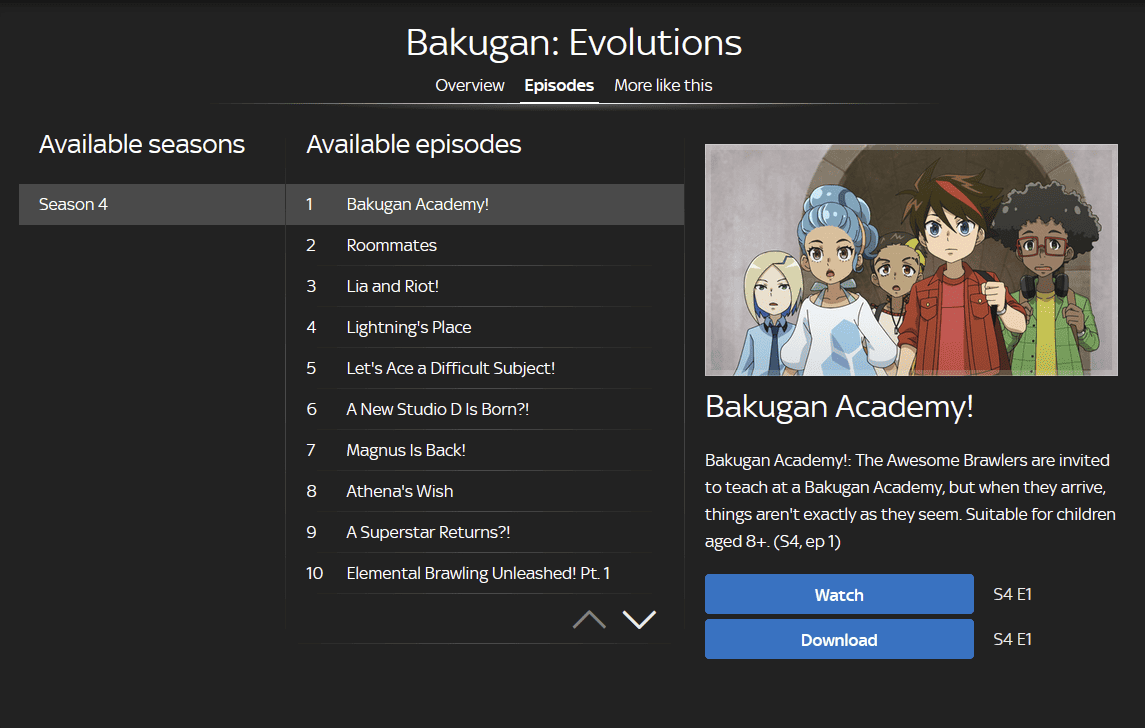
Task: Click the Bakugan Academy episode thumbnail image
Action: (x=911, y=260)
